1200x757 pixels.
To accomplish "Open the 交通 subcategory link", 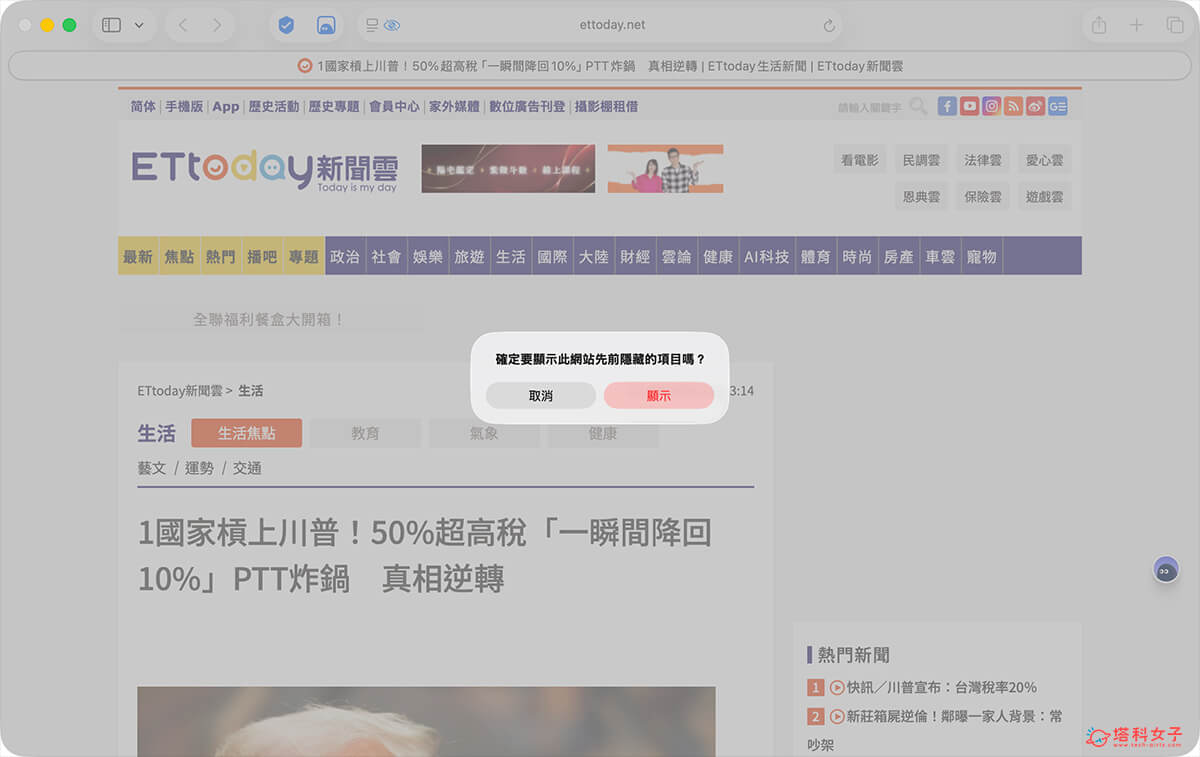I will (247, 468).
